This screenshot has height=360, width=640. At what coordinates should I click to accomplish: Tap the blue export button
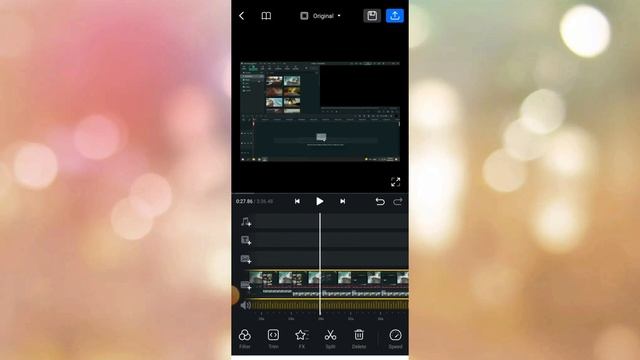pyautogui.click(x=395, y=16)
